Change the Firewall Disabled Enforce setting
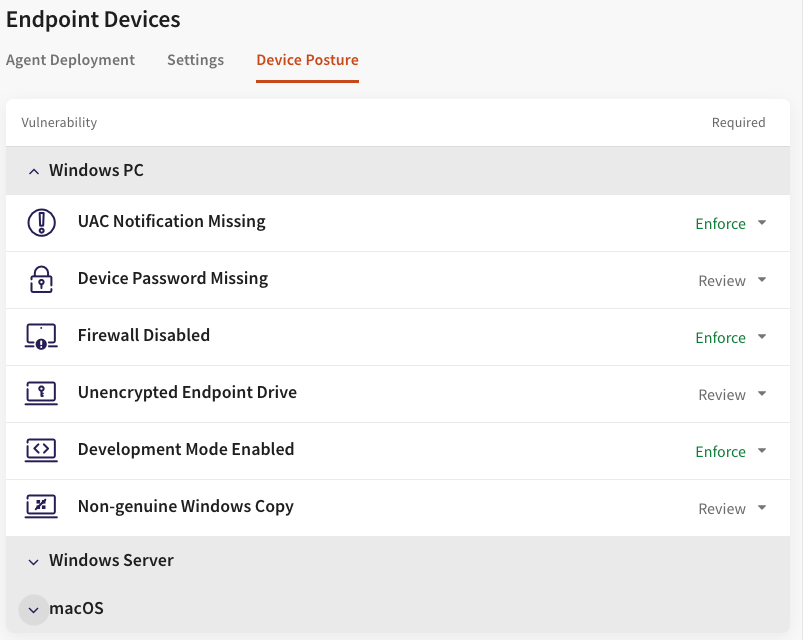Image resolution: width=803 pixels, height=640 pixels. 731,338
